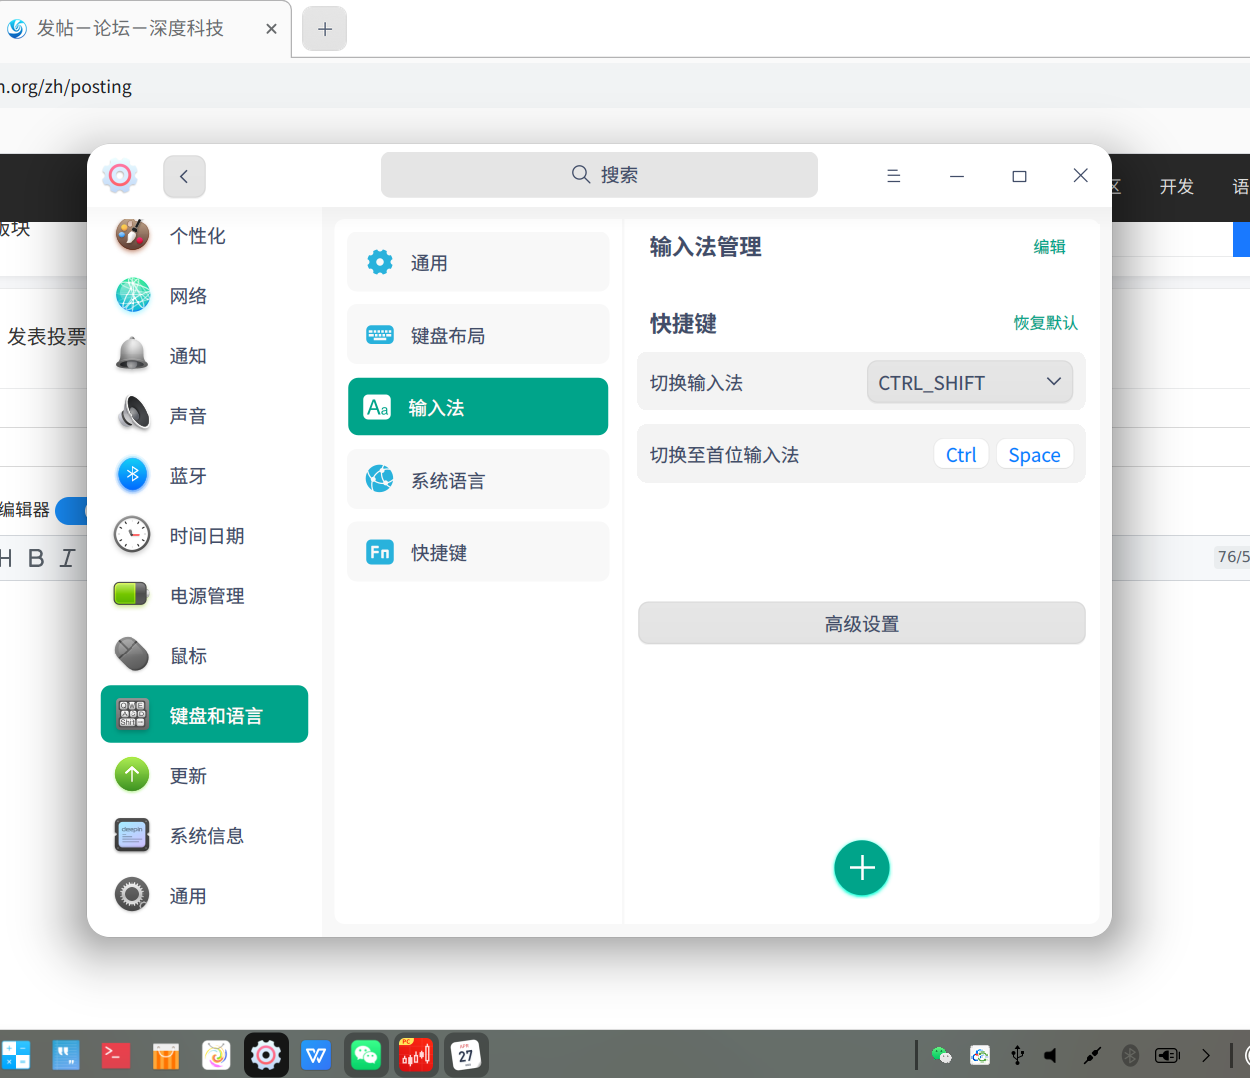Open the terminal app in the taskbar

(116, 1055)
